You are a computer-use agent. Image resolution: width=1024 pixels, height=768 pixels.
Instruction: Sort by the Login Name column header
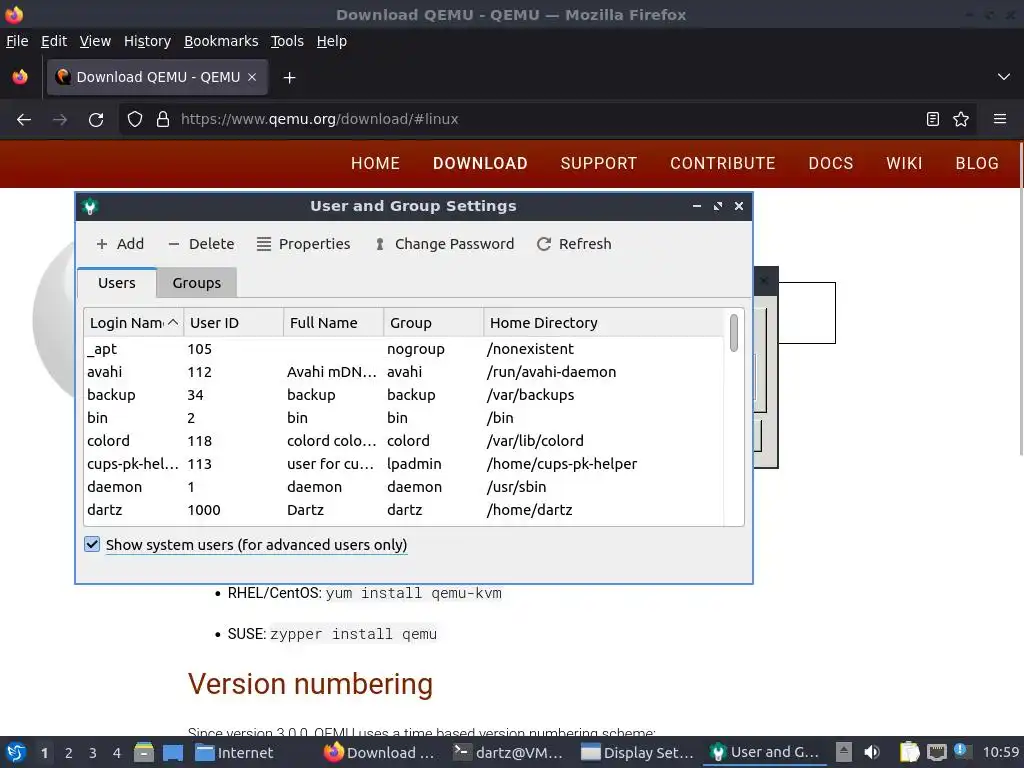click(133, 323)
